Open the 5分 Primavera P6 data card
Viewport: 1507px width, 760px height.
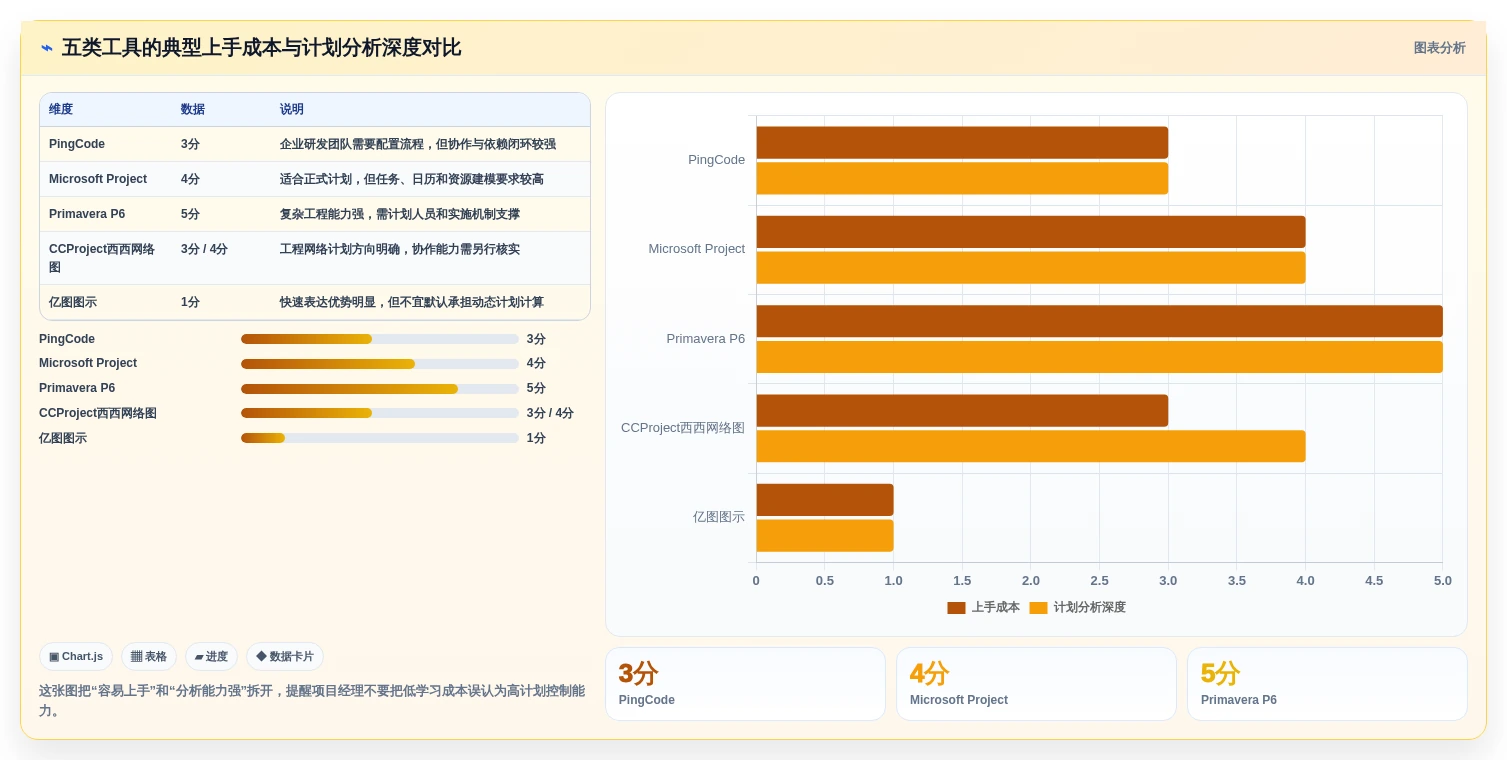[x=1327, y=684]
